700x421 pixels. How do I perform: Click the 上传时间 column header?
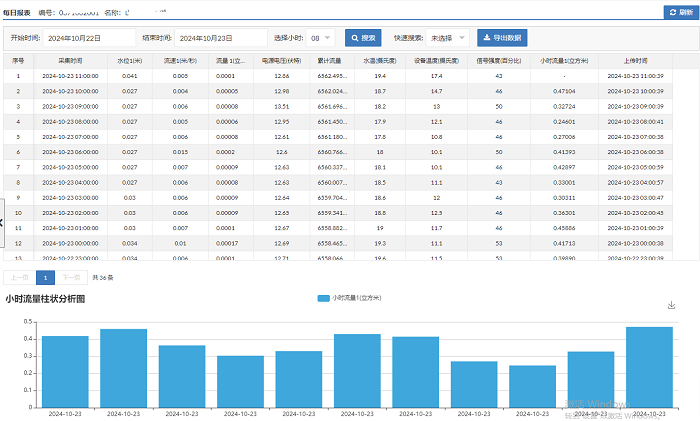pyautogui.click(x=638, y=60)
